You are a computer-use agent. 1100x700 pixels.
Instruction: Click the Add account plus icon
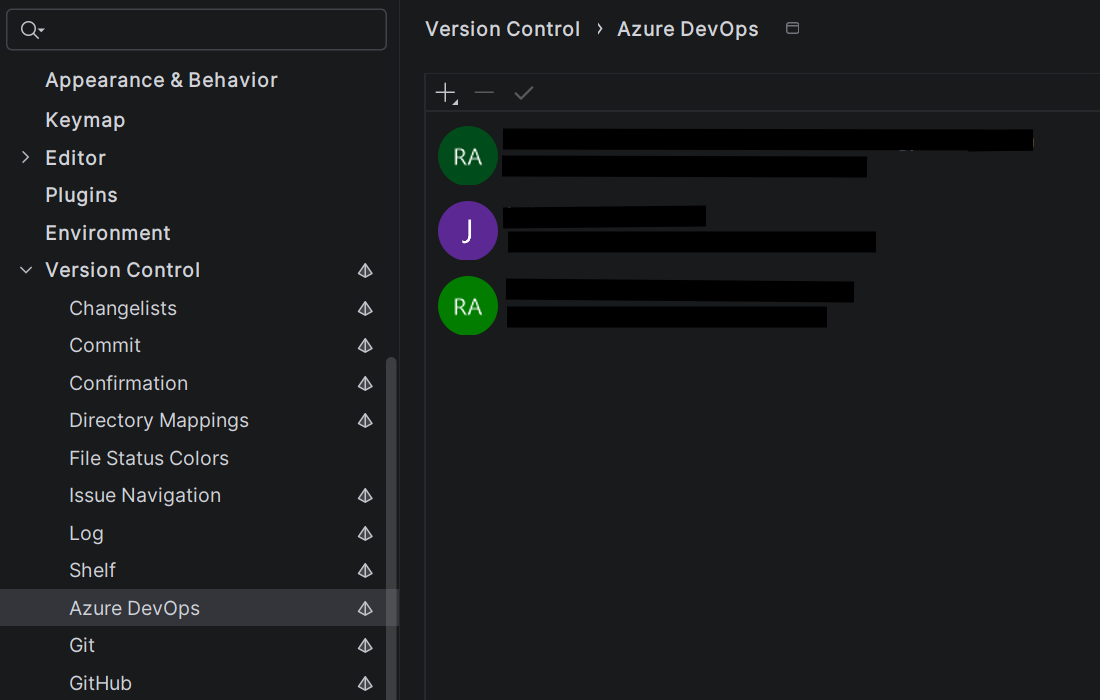(446, 93)
